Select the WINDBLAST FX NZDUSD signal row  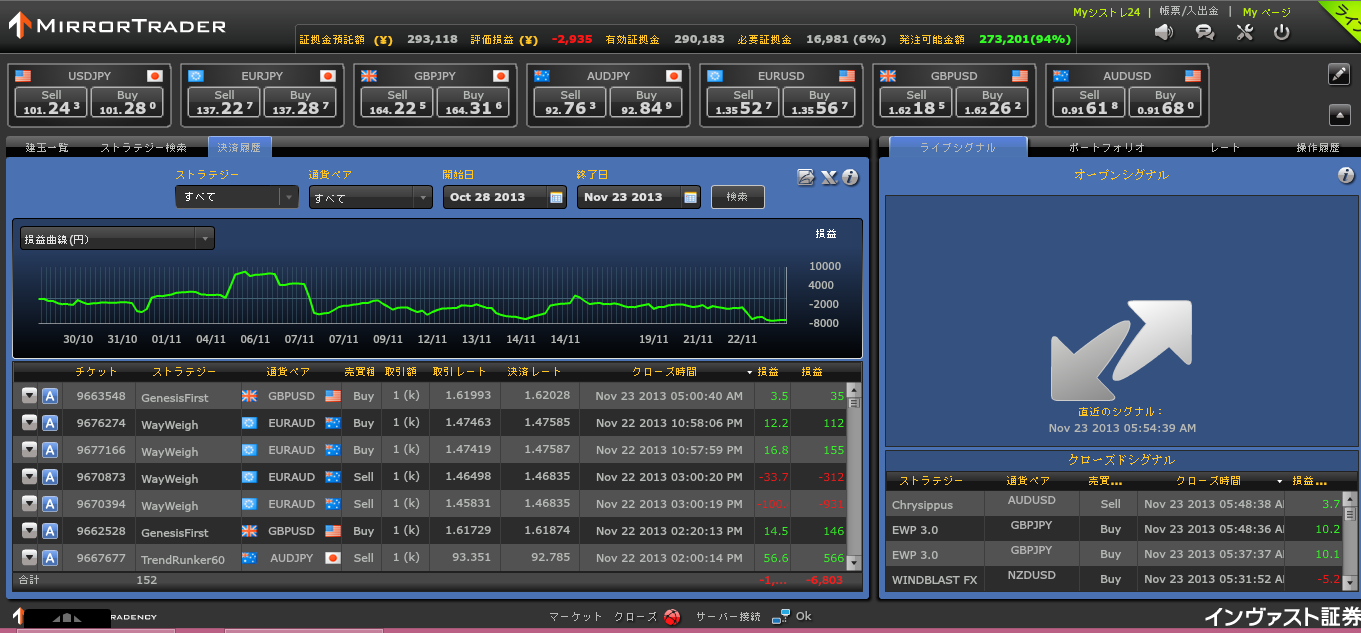[x=1115, y=579]
